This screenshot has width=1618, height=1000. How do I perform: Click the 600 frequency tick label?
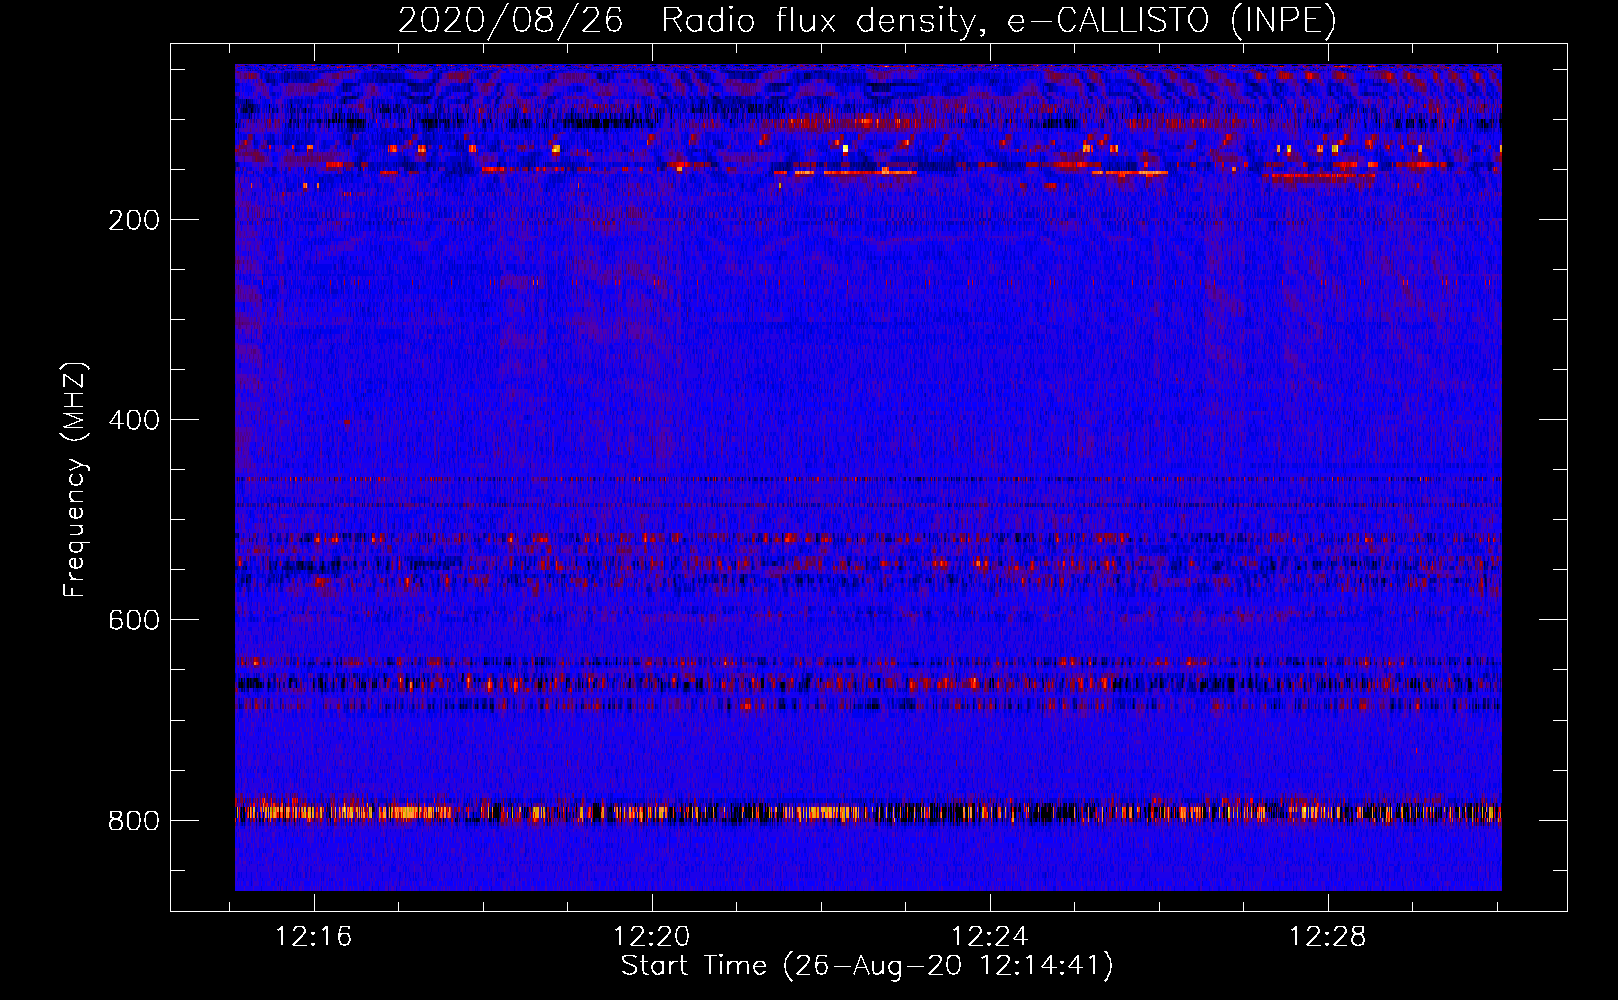point(134,620)
